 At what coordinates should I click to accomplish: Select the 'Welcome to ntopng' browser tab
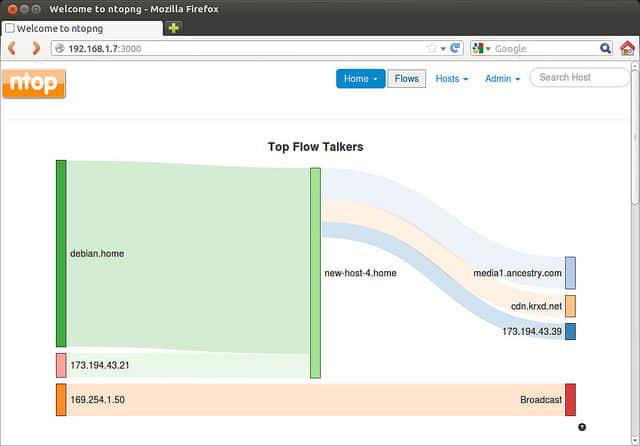click(x=80, y=28)
